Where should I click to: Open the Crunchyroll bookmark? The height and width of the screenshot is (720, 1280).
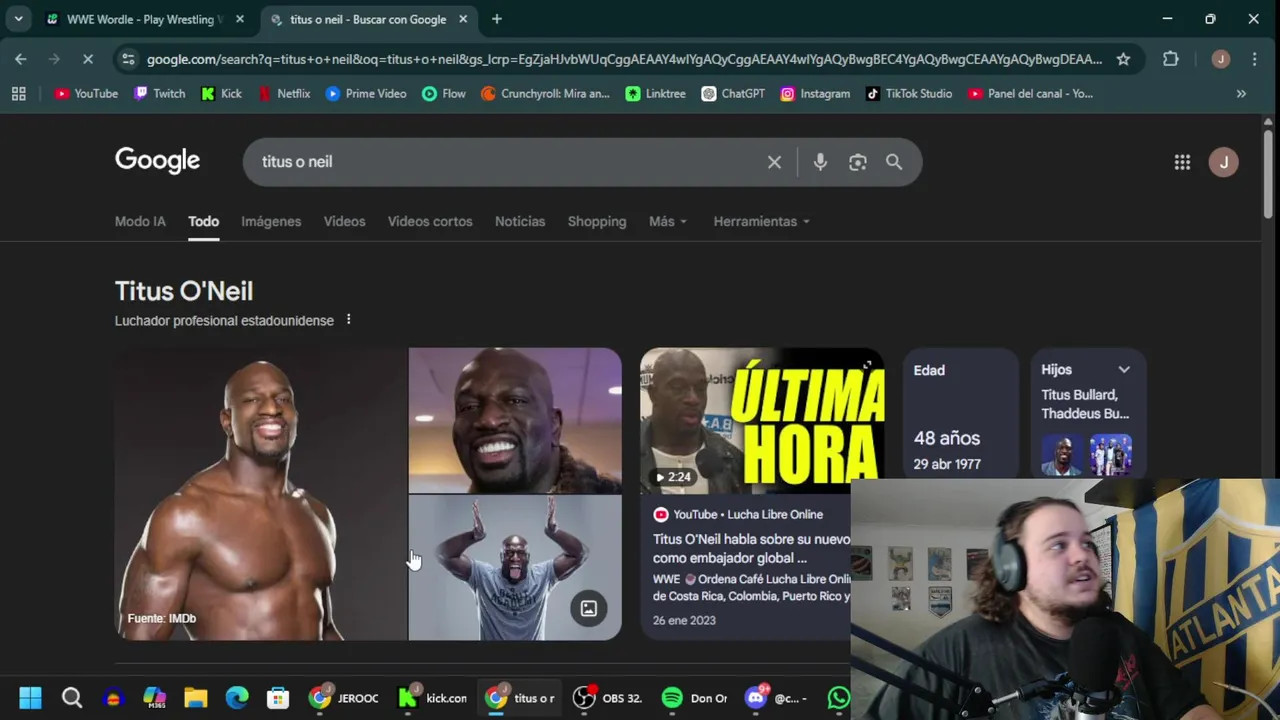pyautogui.click(x=545, y=93)
